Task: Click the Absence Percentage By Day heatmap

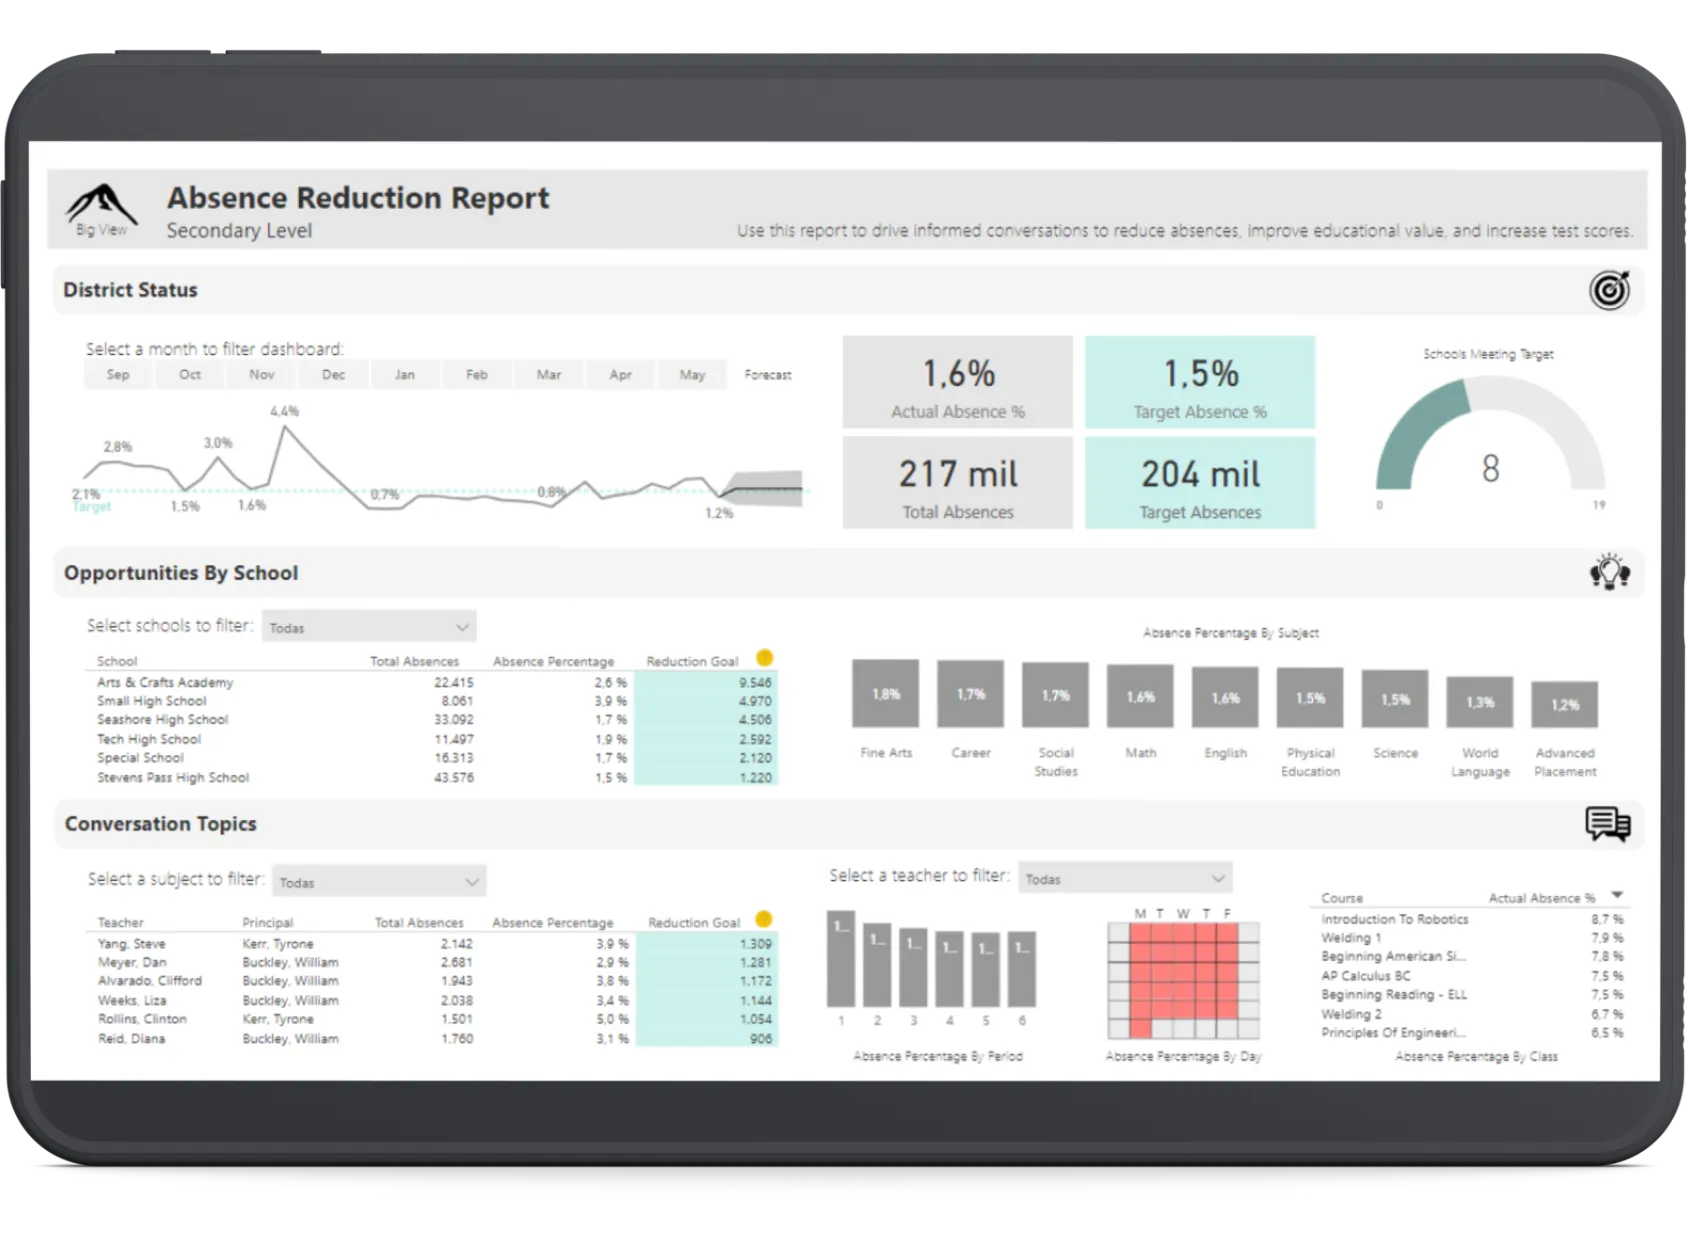Action: point(1183,980)
